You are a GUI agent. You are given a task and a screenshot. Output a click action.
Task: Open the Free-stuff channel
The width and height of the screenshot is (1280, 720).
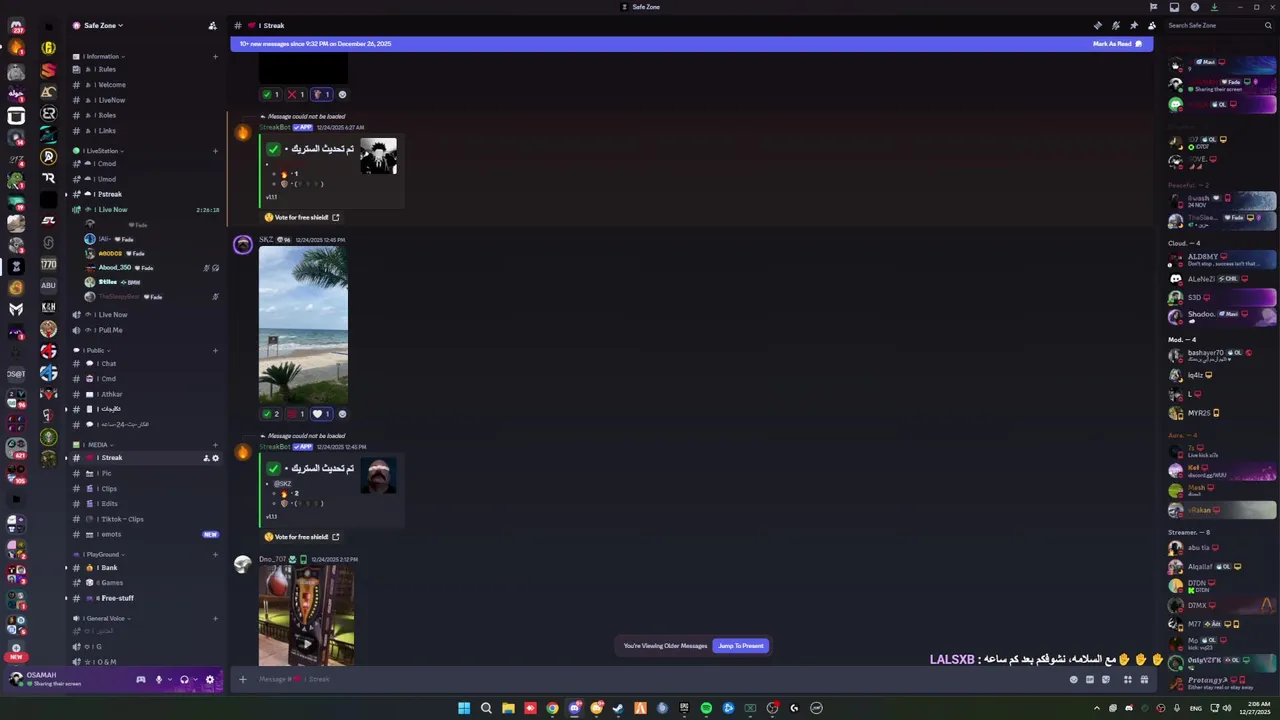coord(145,598)
